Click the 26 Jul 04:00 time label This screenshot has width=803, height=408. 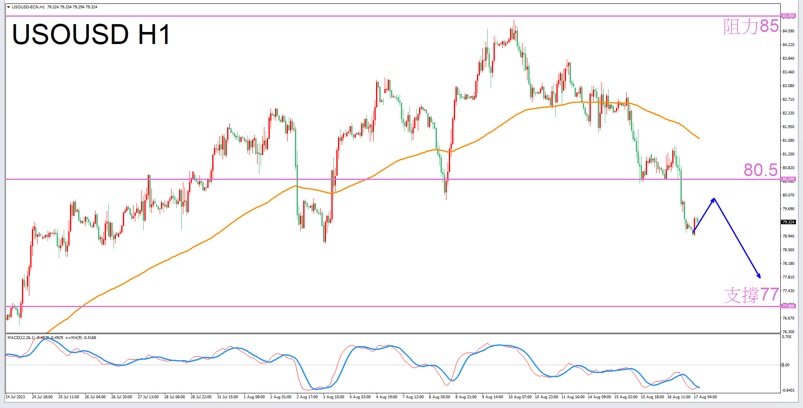[95, 397]
